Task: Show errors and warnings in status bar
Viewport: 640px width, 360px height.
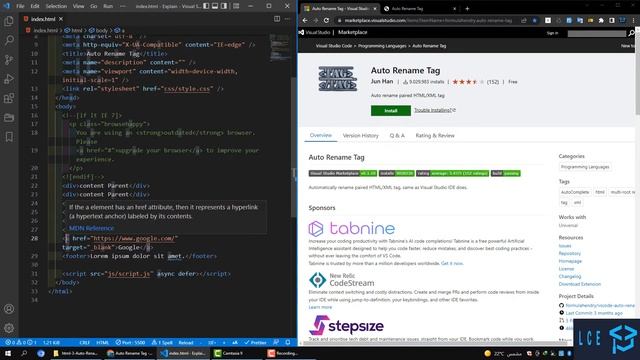Action: 20,342
